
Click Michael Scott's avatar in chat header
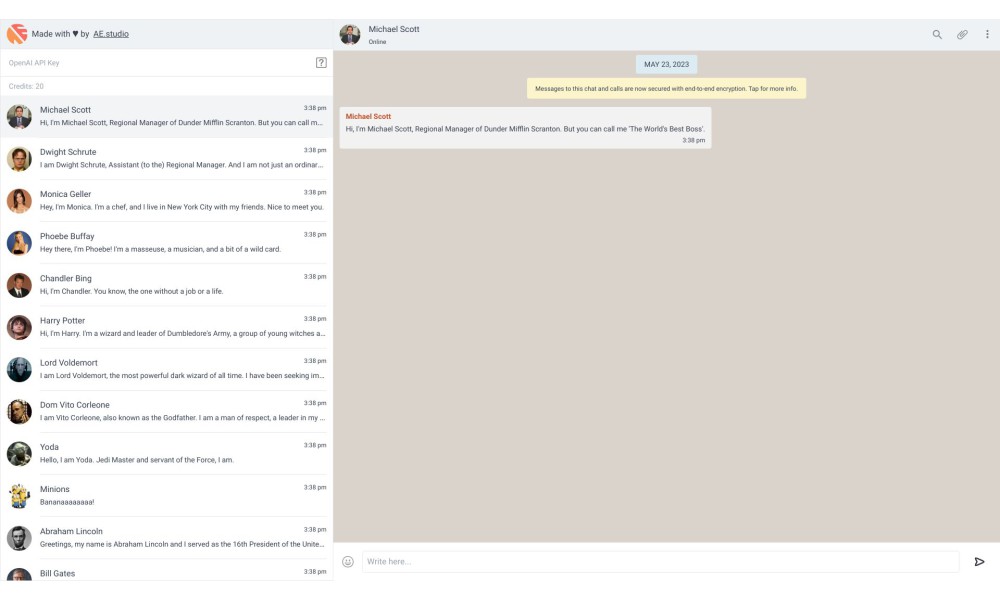click(x=350, y=34)
